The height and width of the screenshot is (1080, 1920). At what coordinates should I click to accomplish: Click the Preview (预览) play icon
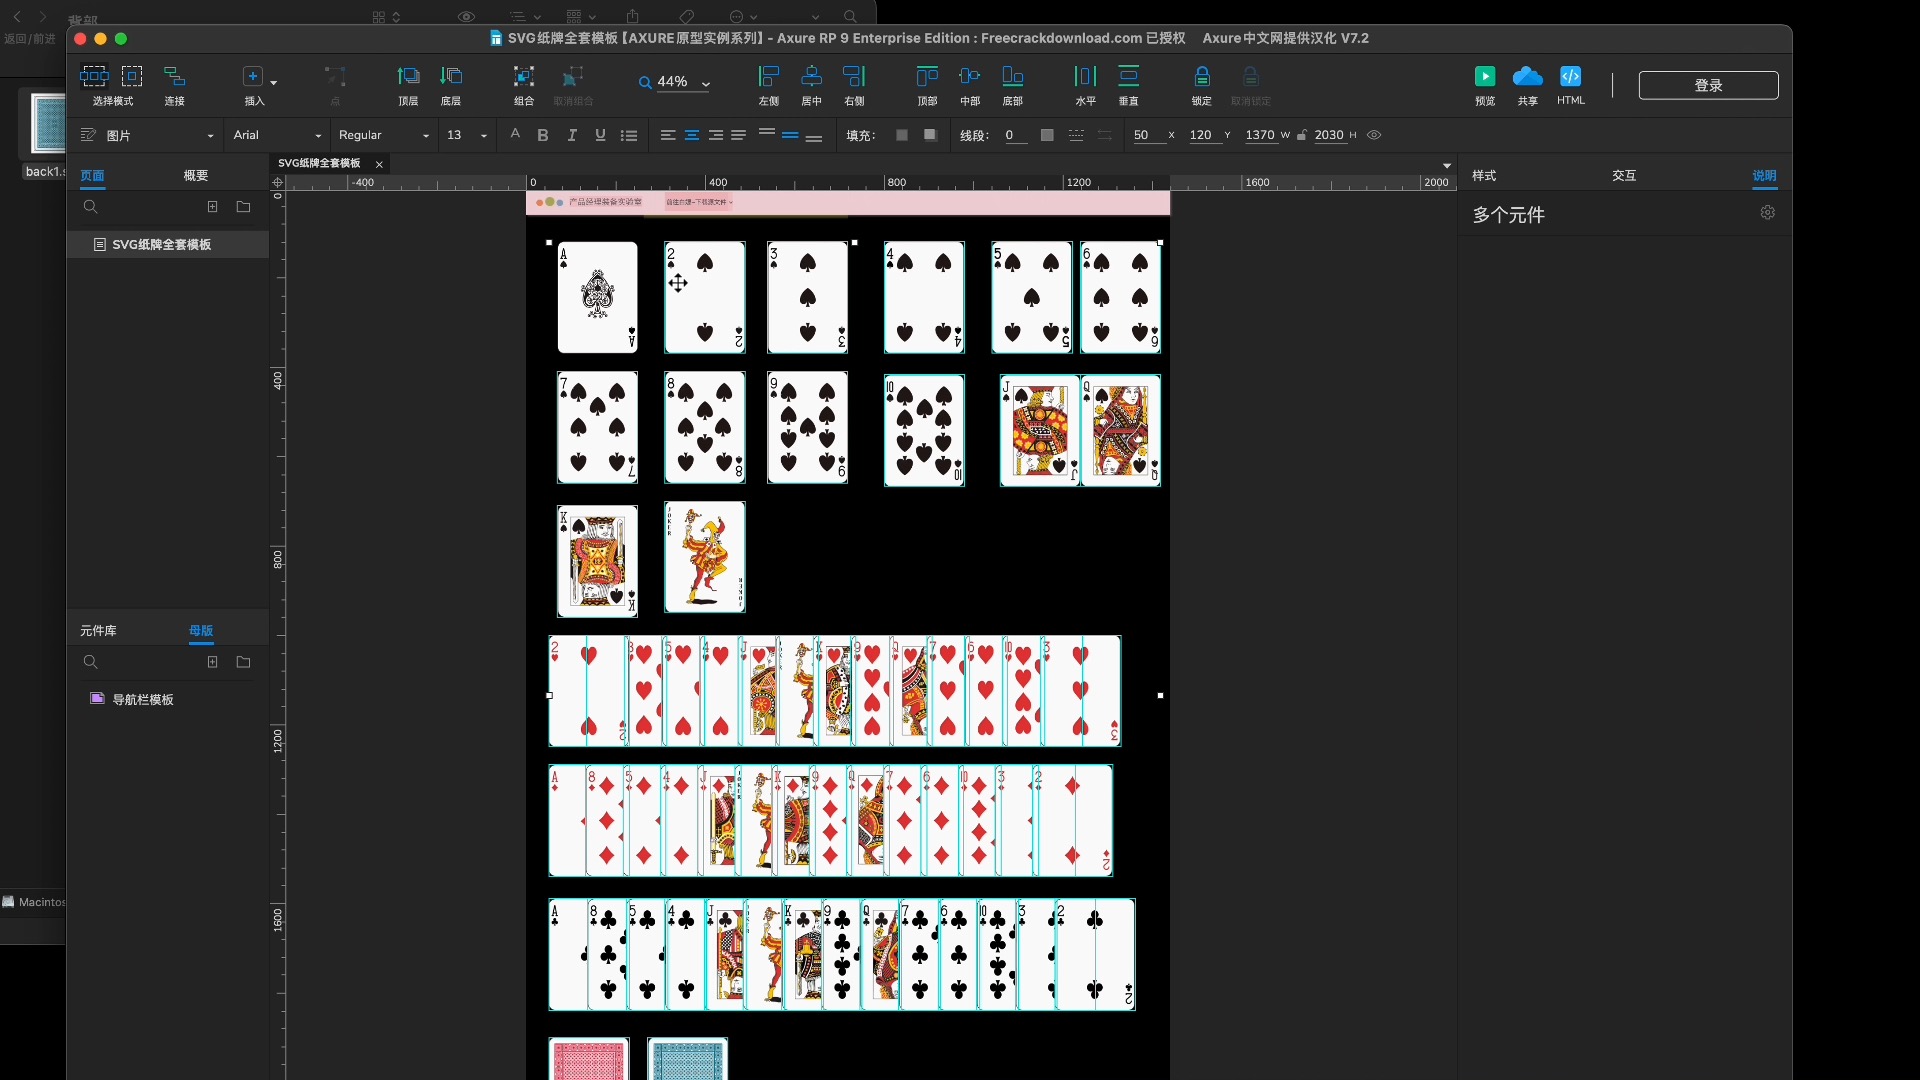click(1485, 77)
